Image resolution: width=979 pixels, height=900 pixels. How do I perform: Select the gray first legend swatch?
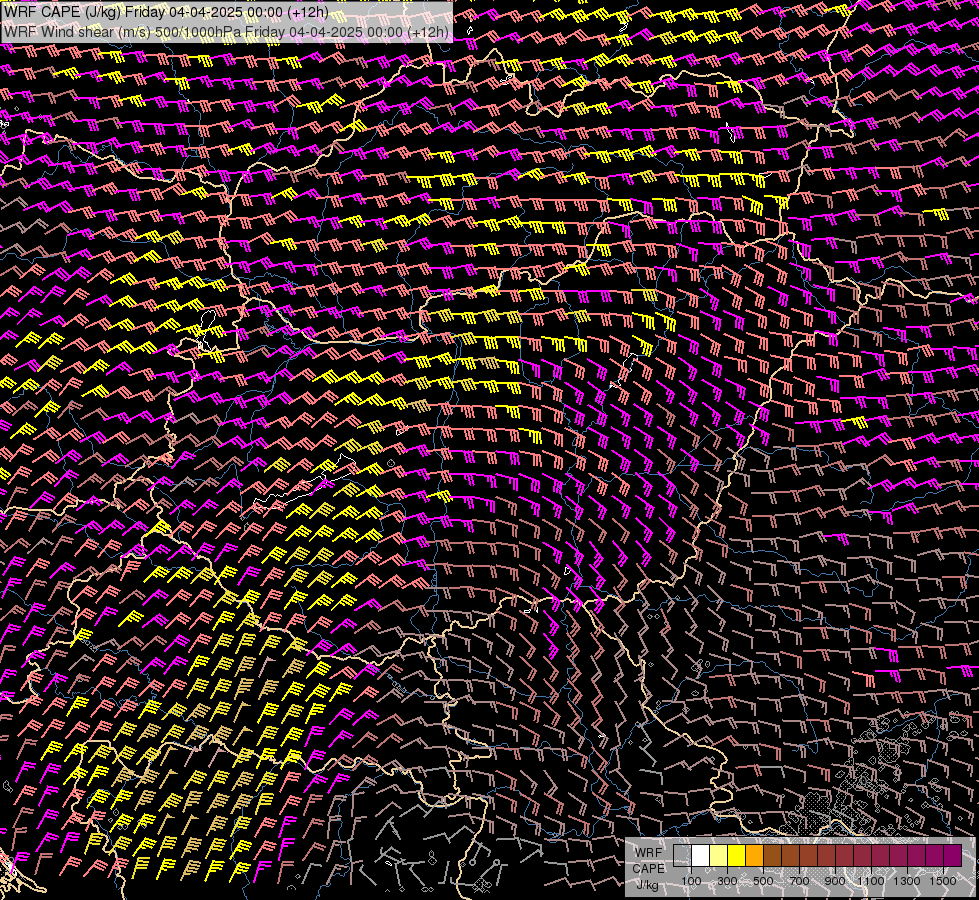pyautogui.click(x=682, y=855)
